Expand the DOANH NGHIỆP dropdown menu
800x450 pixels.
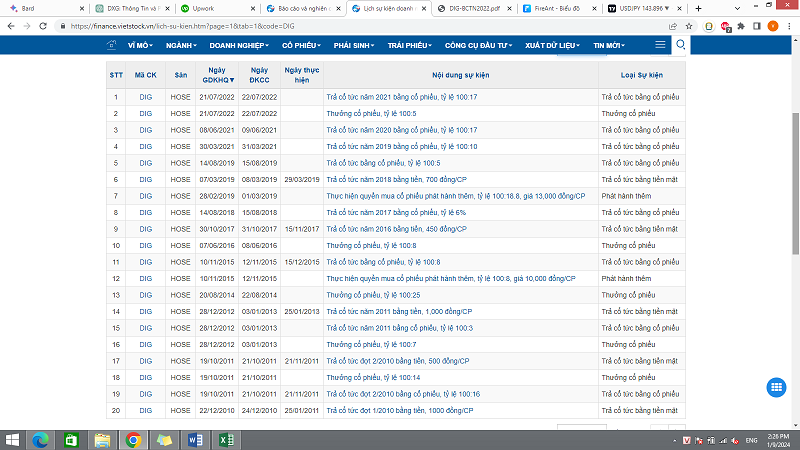coord(240,45)
